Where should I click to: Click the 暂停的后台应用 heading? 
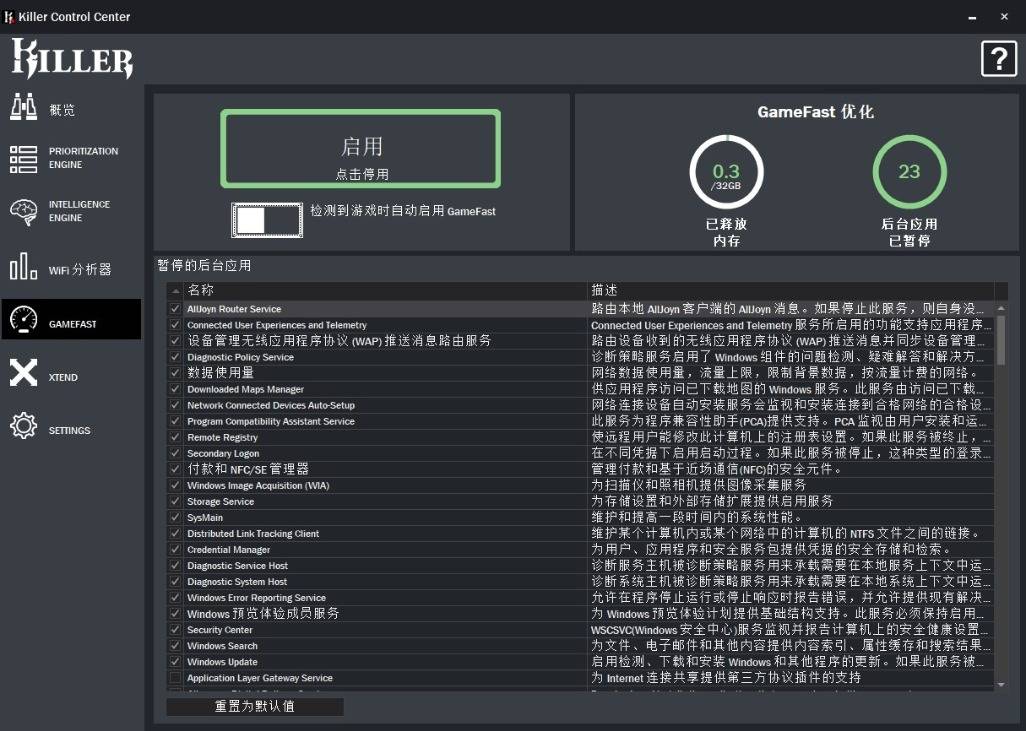204,266
